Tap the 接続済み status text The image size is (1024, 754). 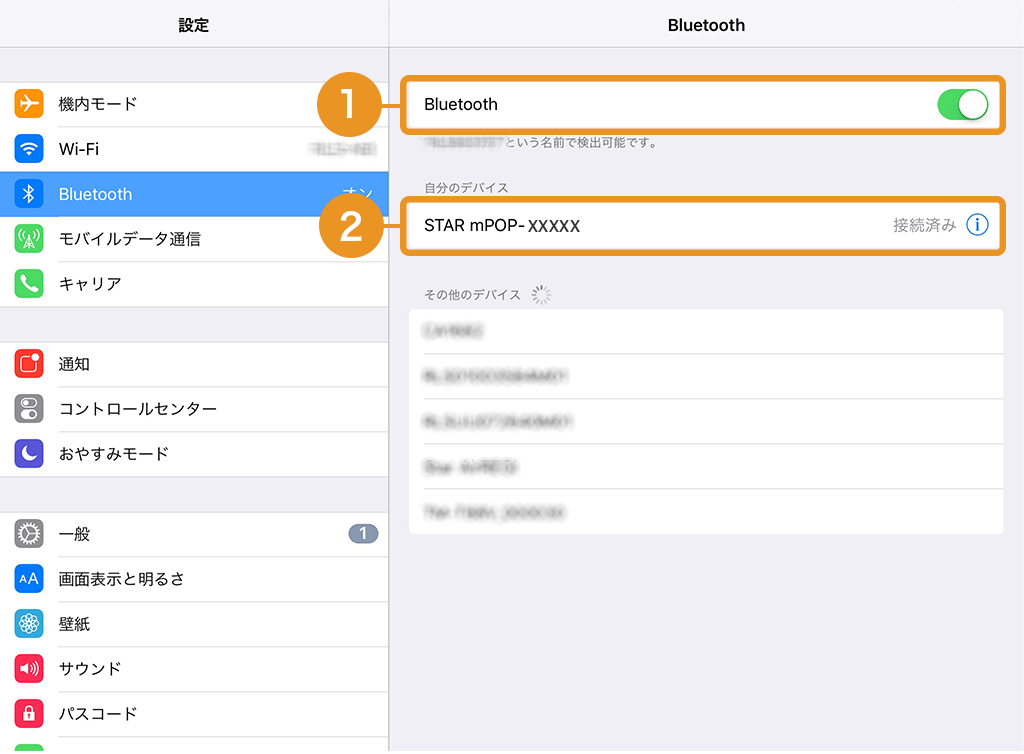pos(924,225)
